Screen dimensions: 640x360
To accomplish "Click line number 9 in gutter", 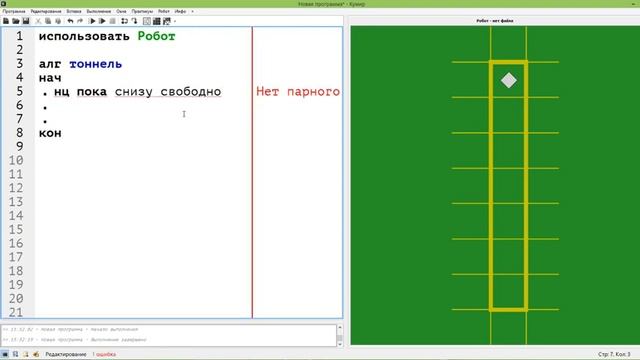I will pos(20,147).
